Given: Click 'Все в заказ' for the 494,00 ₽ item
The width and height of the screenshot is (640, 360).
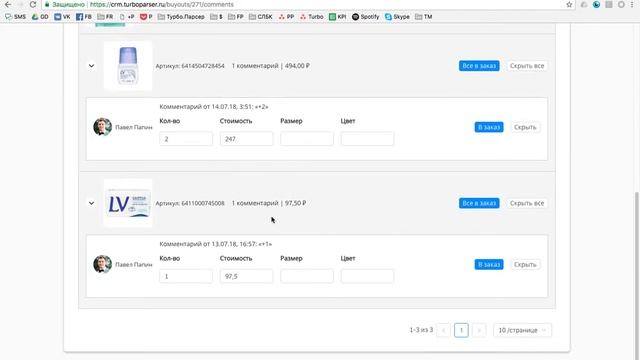Looking at the screenshot, I should coord(479,66).
